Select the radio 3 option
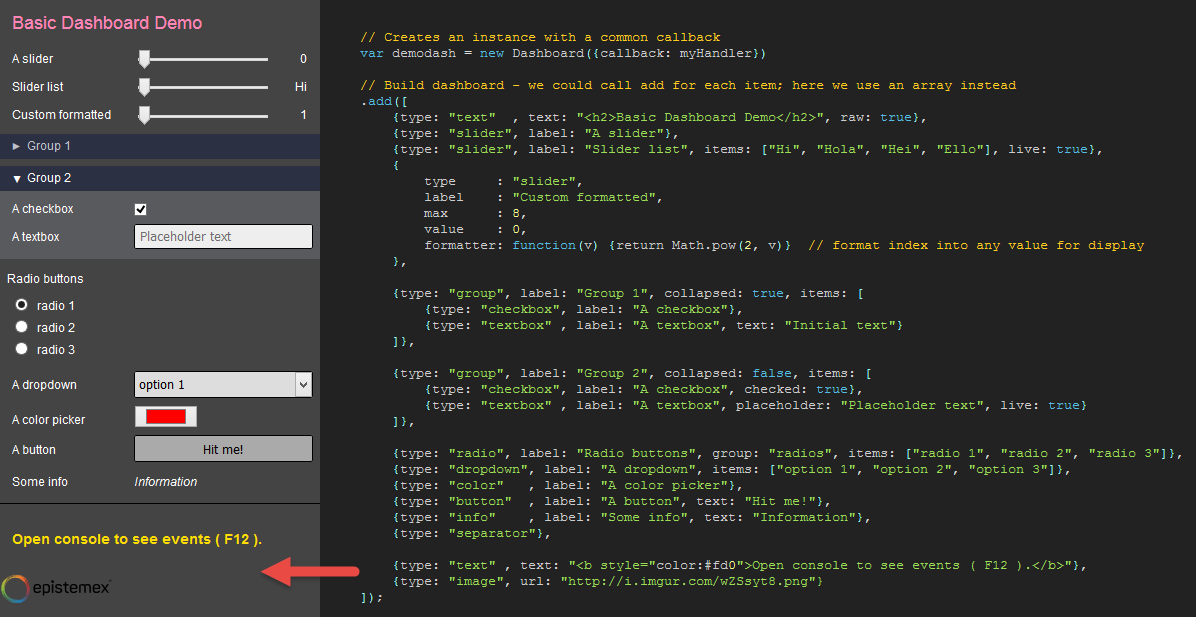 tap(21, 349)
